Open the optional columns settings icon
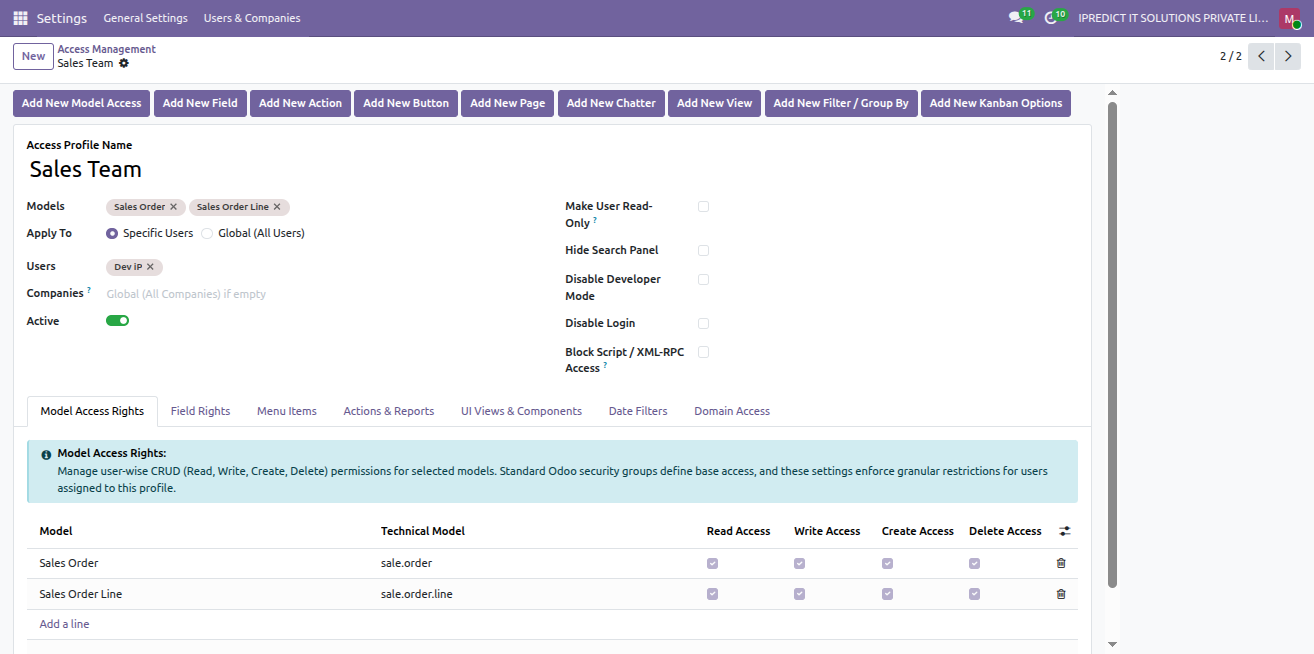The image size is (1314, 654). click(1065, 531)
